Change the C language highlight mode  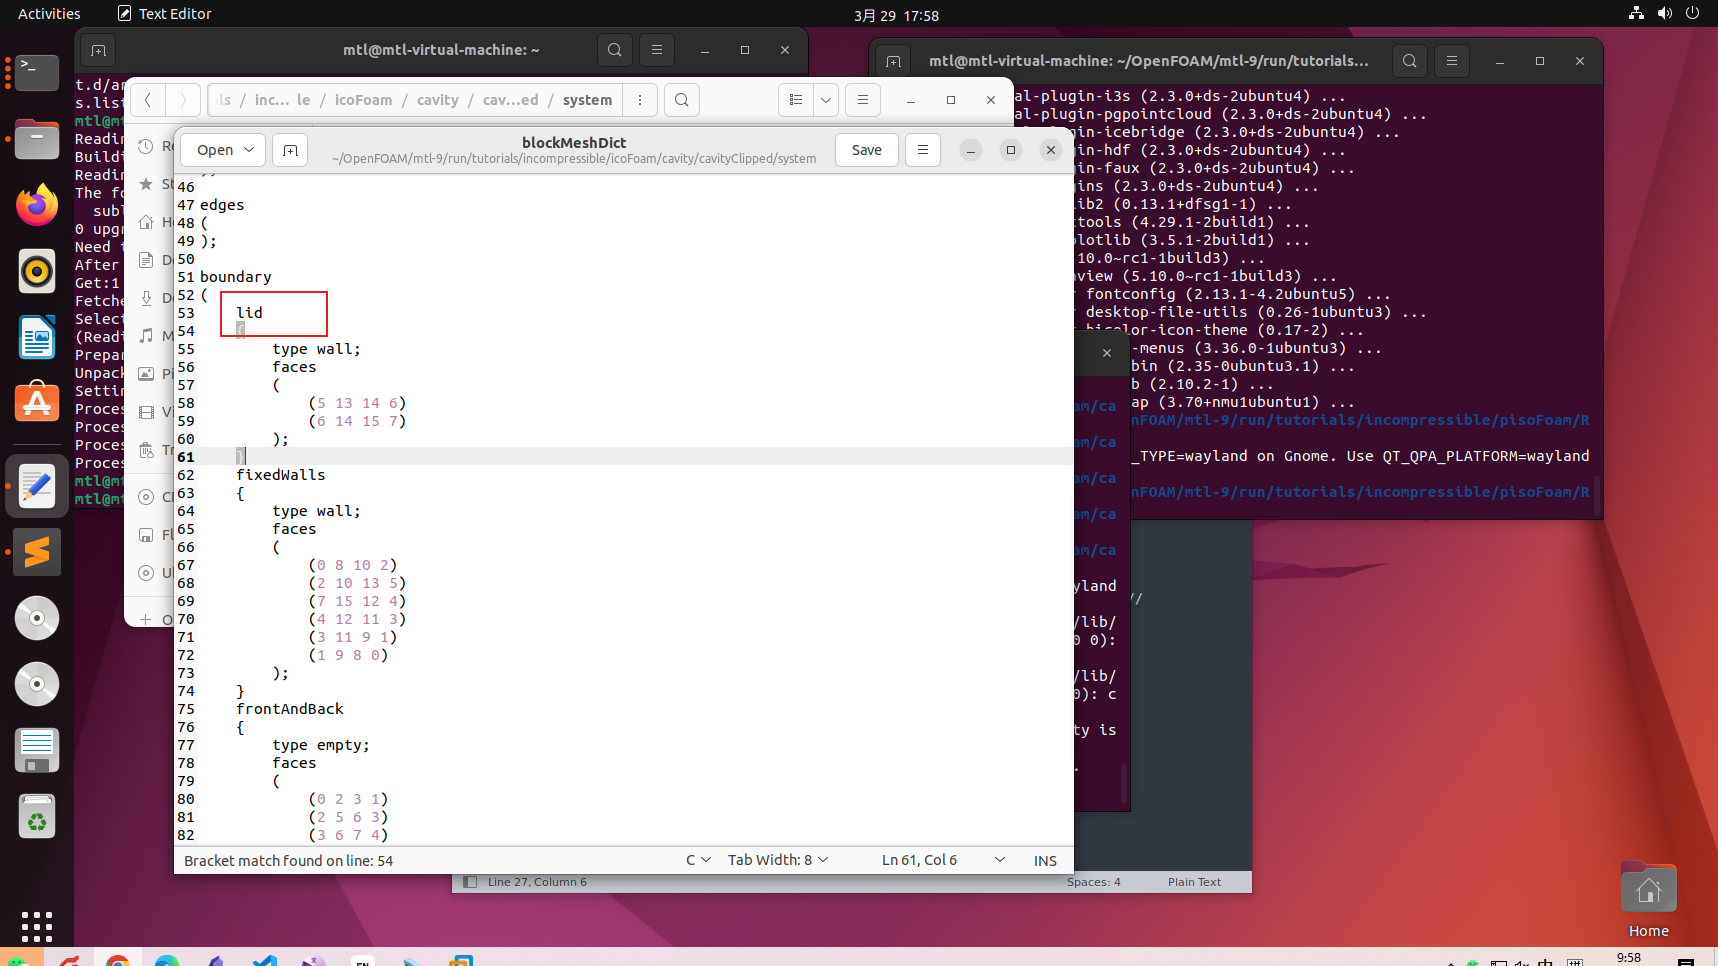(x=698, y=860)
